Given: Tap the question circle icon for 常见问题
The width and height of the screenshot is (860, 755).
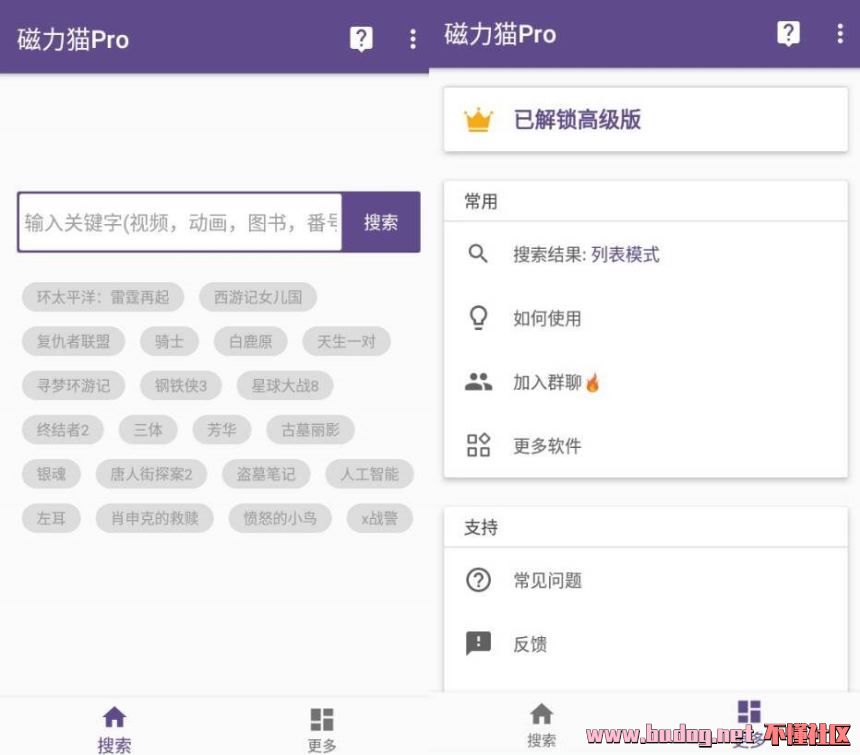Looking at the screenshot, I should (479, 580).
